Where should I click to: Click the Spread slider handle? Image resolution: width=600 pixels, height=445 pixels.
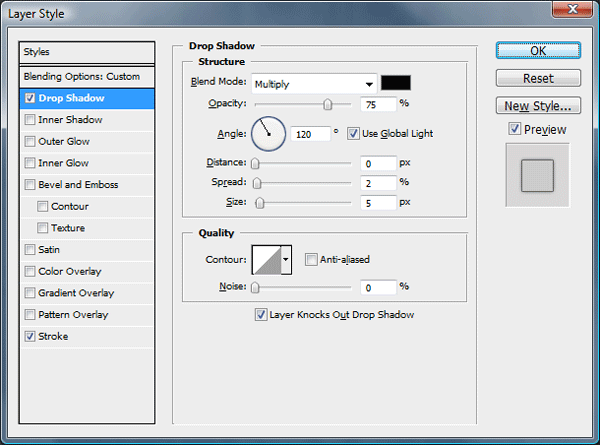[257, 183]
